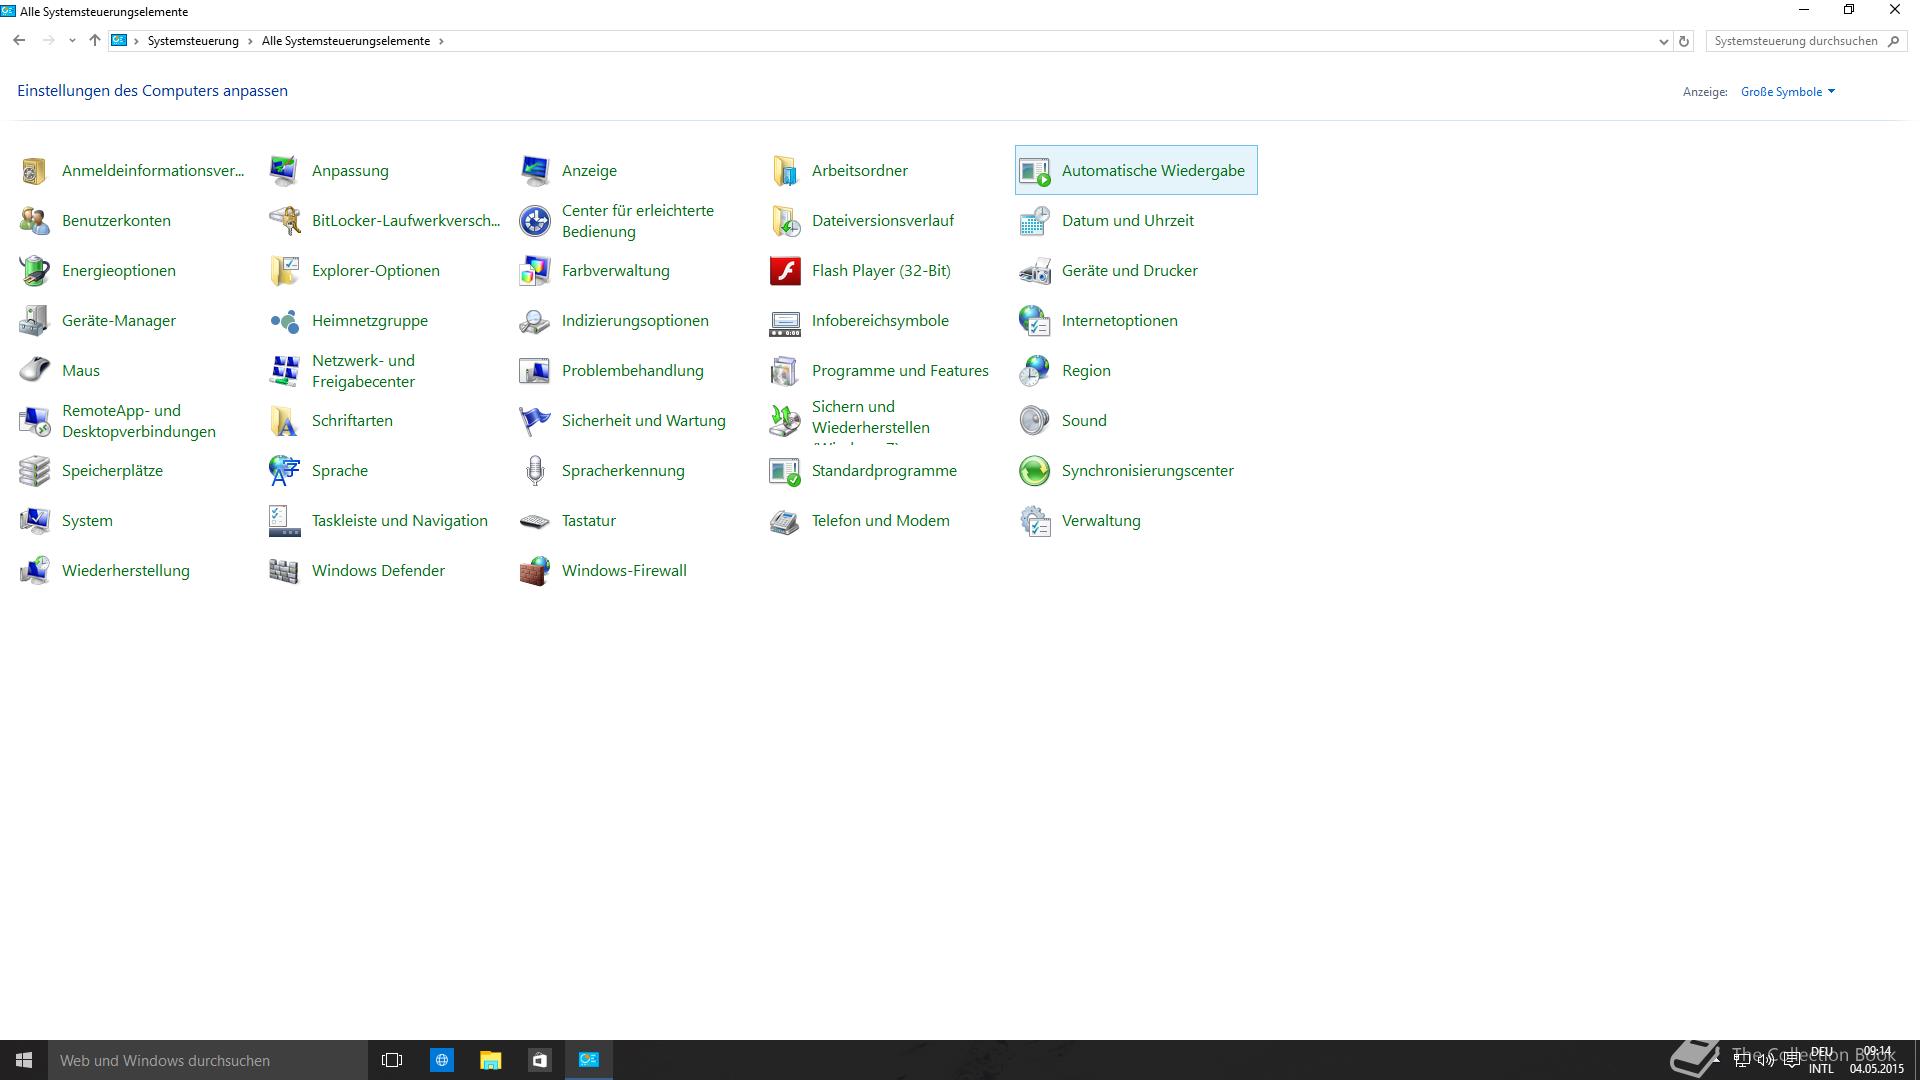1920x1080 pixels.
Task: Open the Datum und Uhrzeit icon
Action: [x=1034, y=221]
